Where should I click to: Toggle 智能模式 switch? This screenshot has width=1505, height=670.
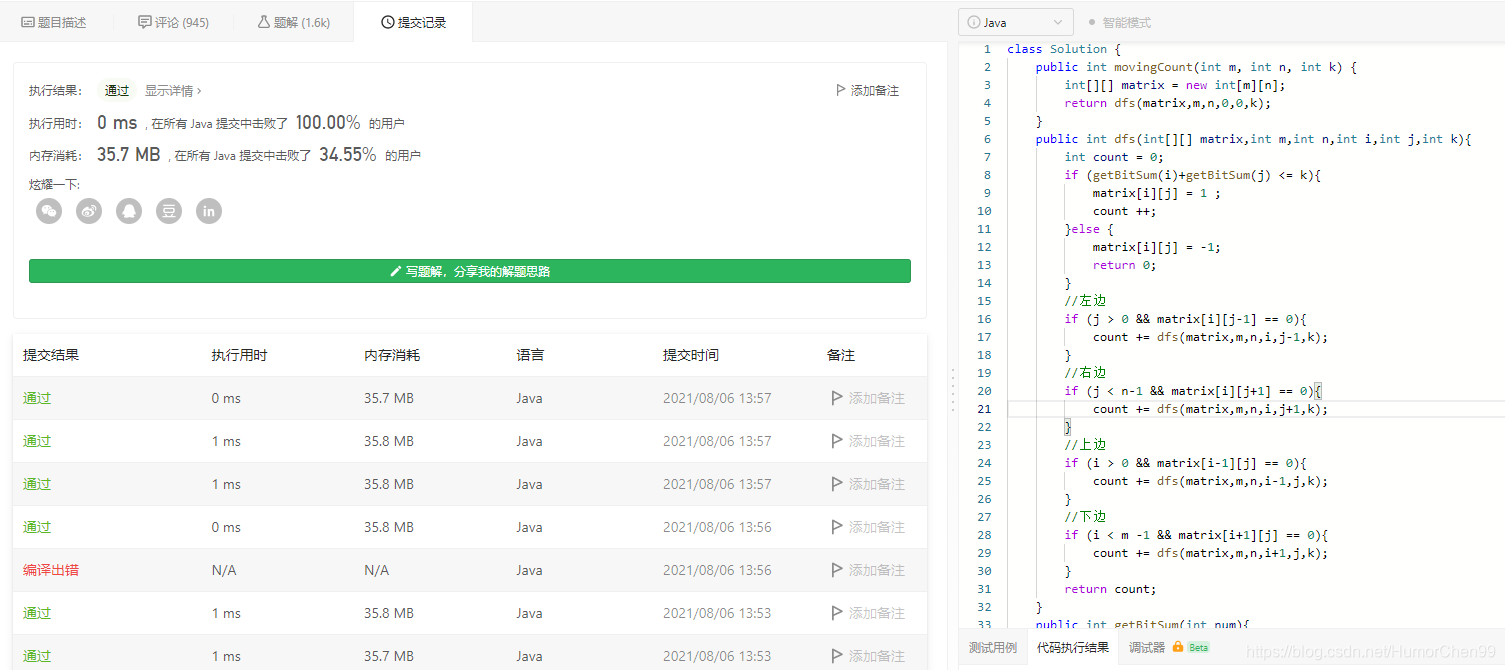1119,22
